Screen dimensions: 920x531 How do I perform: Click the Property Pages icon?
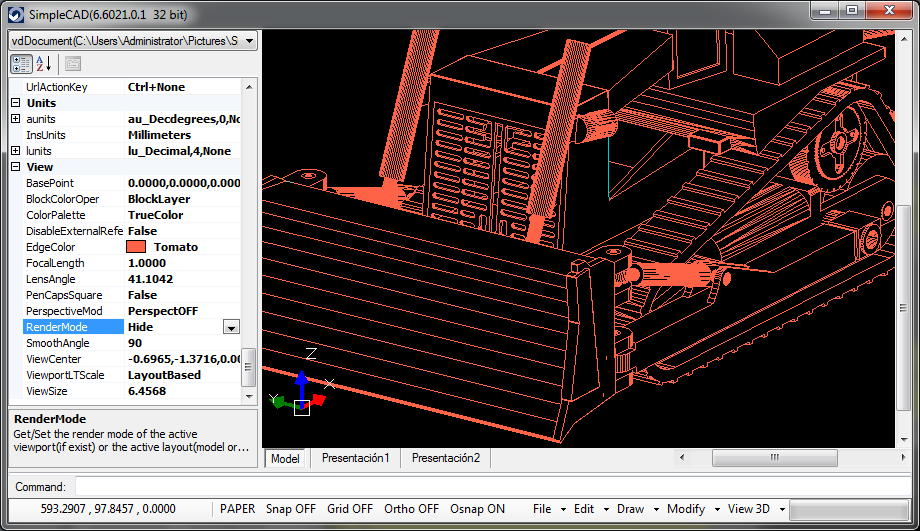[x=73, y=64]
